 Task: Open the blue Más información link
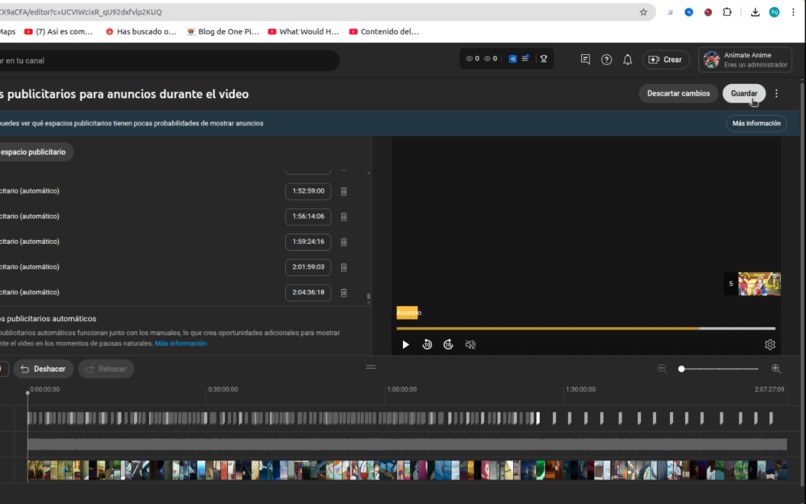point(180,344)
